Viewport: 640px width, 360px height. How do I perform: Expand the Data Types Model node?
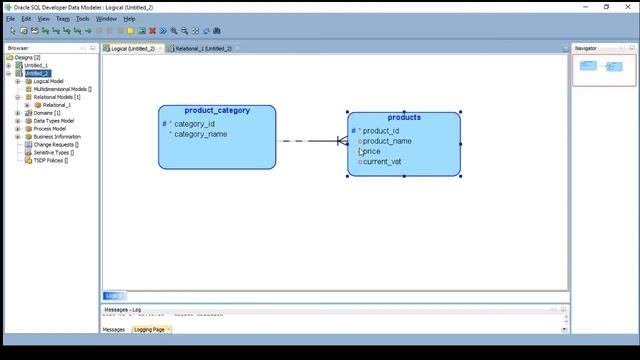tap(18, 121)
